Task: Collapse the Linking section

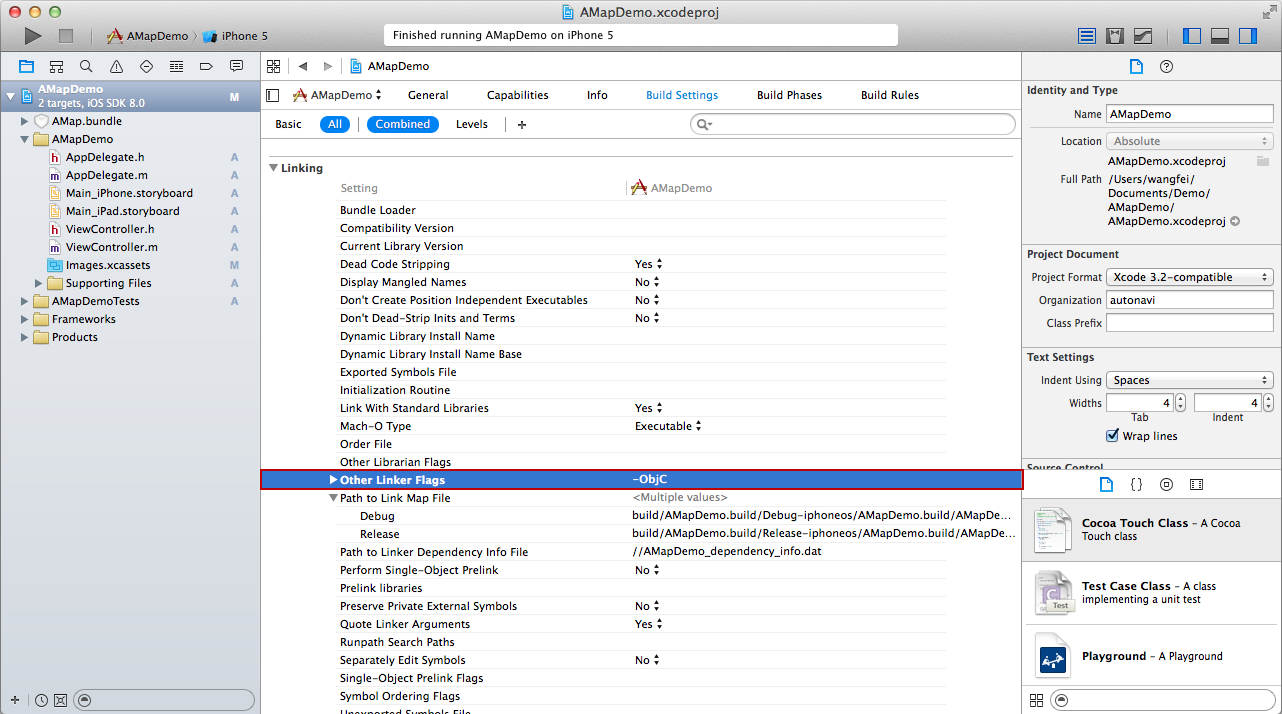Action: [x=273, y=168]
